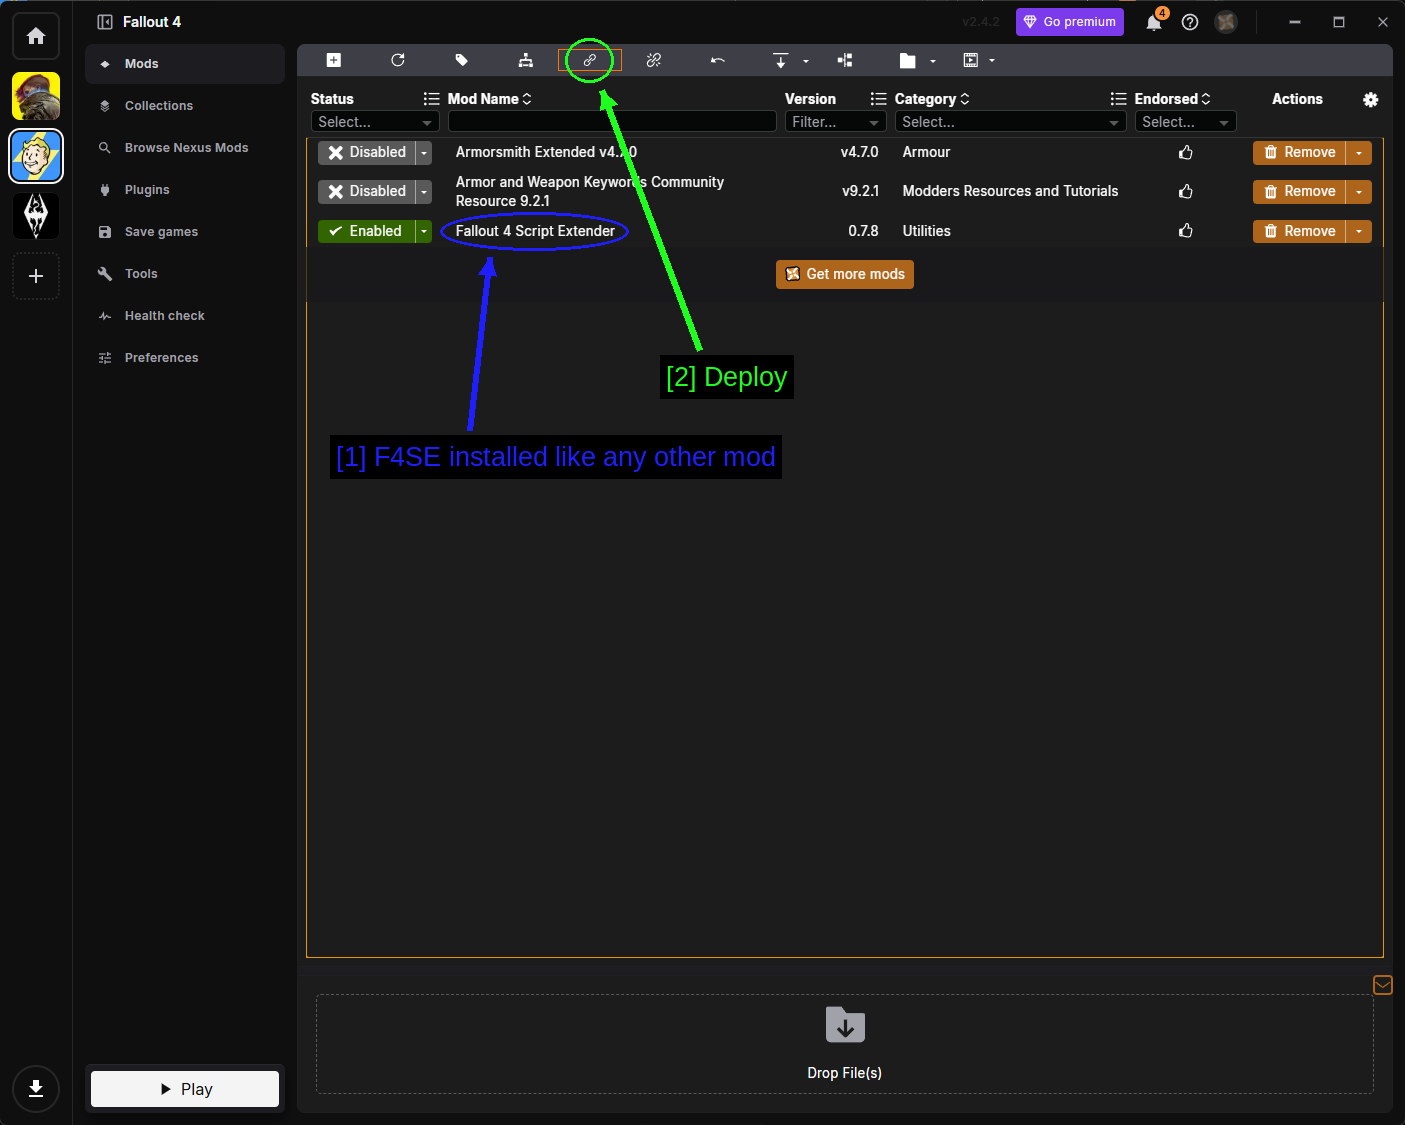Remove the Fallout 4 Script Extender mod
This screenshot has height=1125, width=1405.
[x=1299, y=231]
